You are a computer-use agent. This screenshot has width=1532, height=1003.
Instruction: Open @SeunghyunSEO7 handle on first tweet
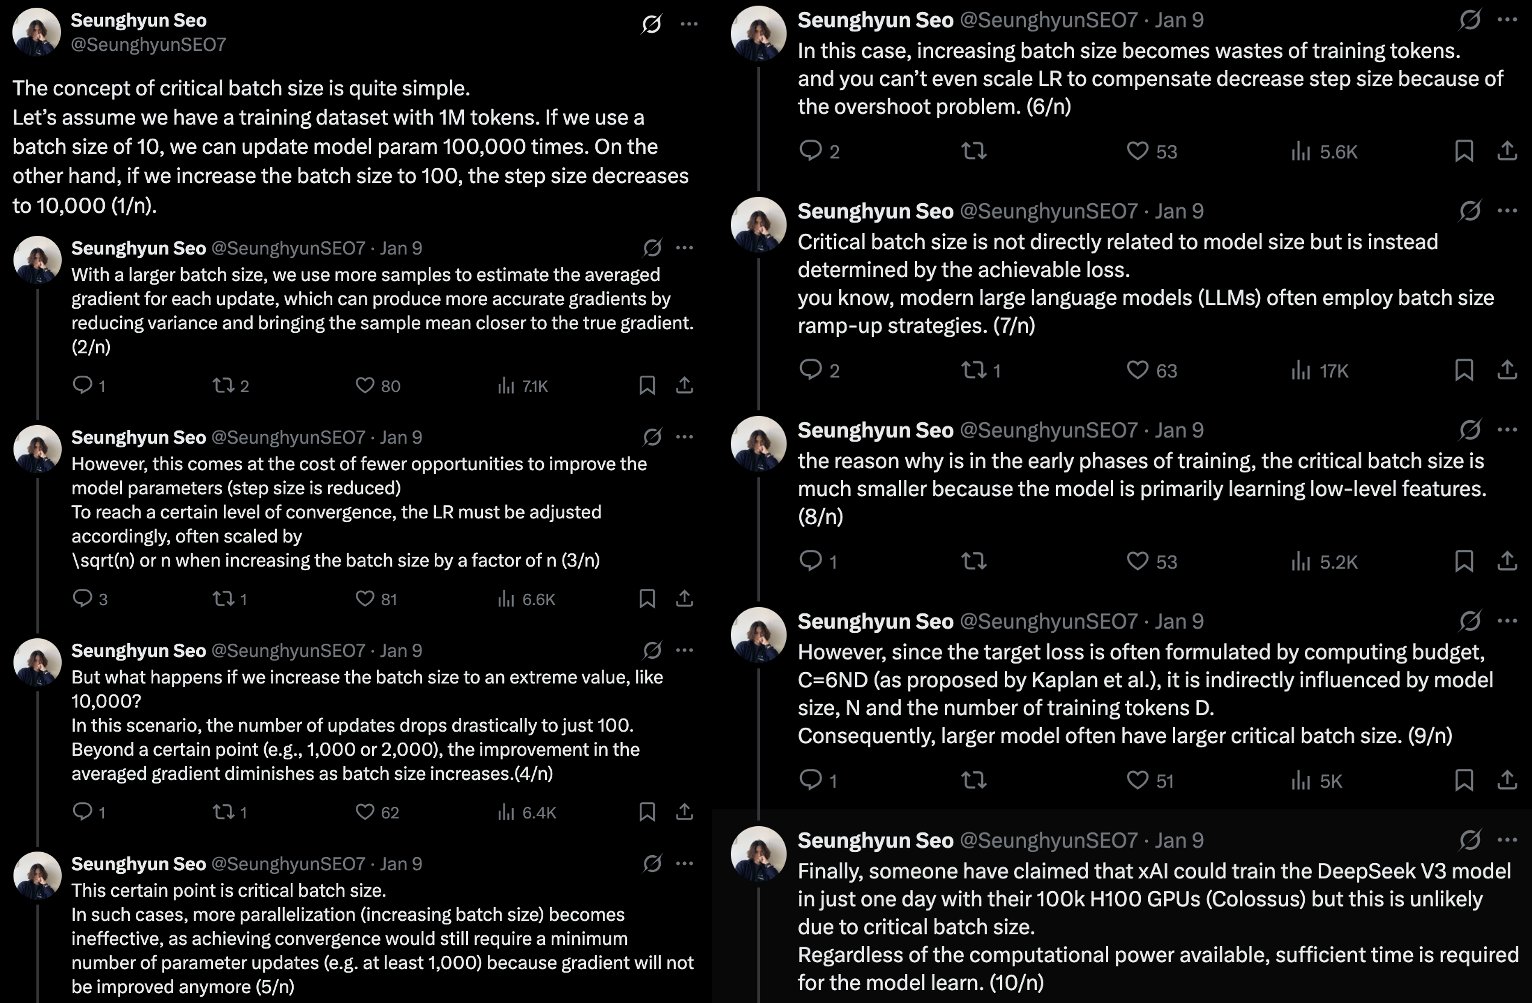pos(149,45)
